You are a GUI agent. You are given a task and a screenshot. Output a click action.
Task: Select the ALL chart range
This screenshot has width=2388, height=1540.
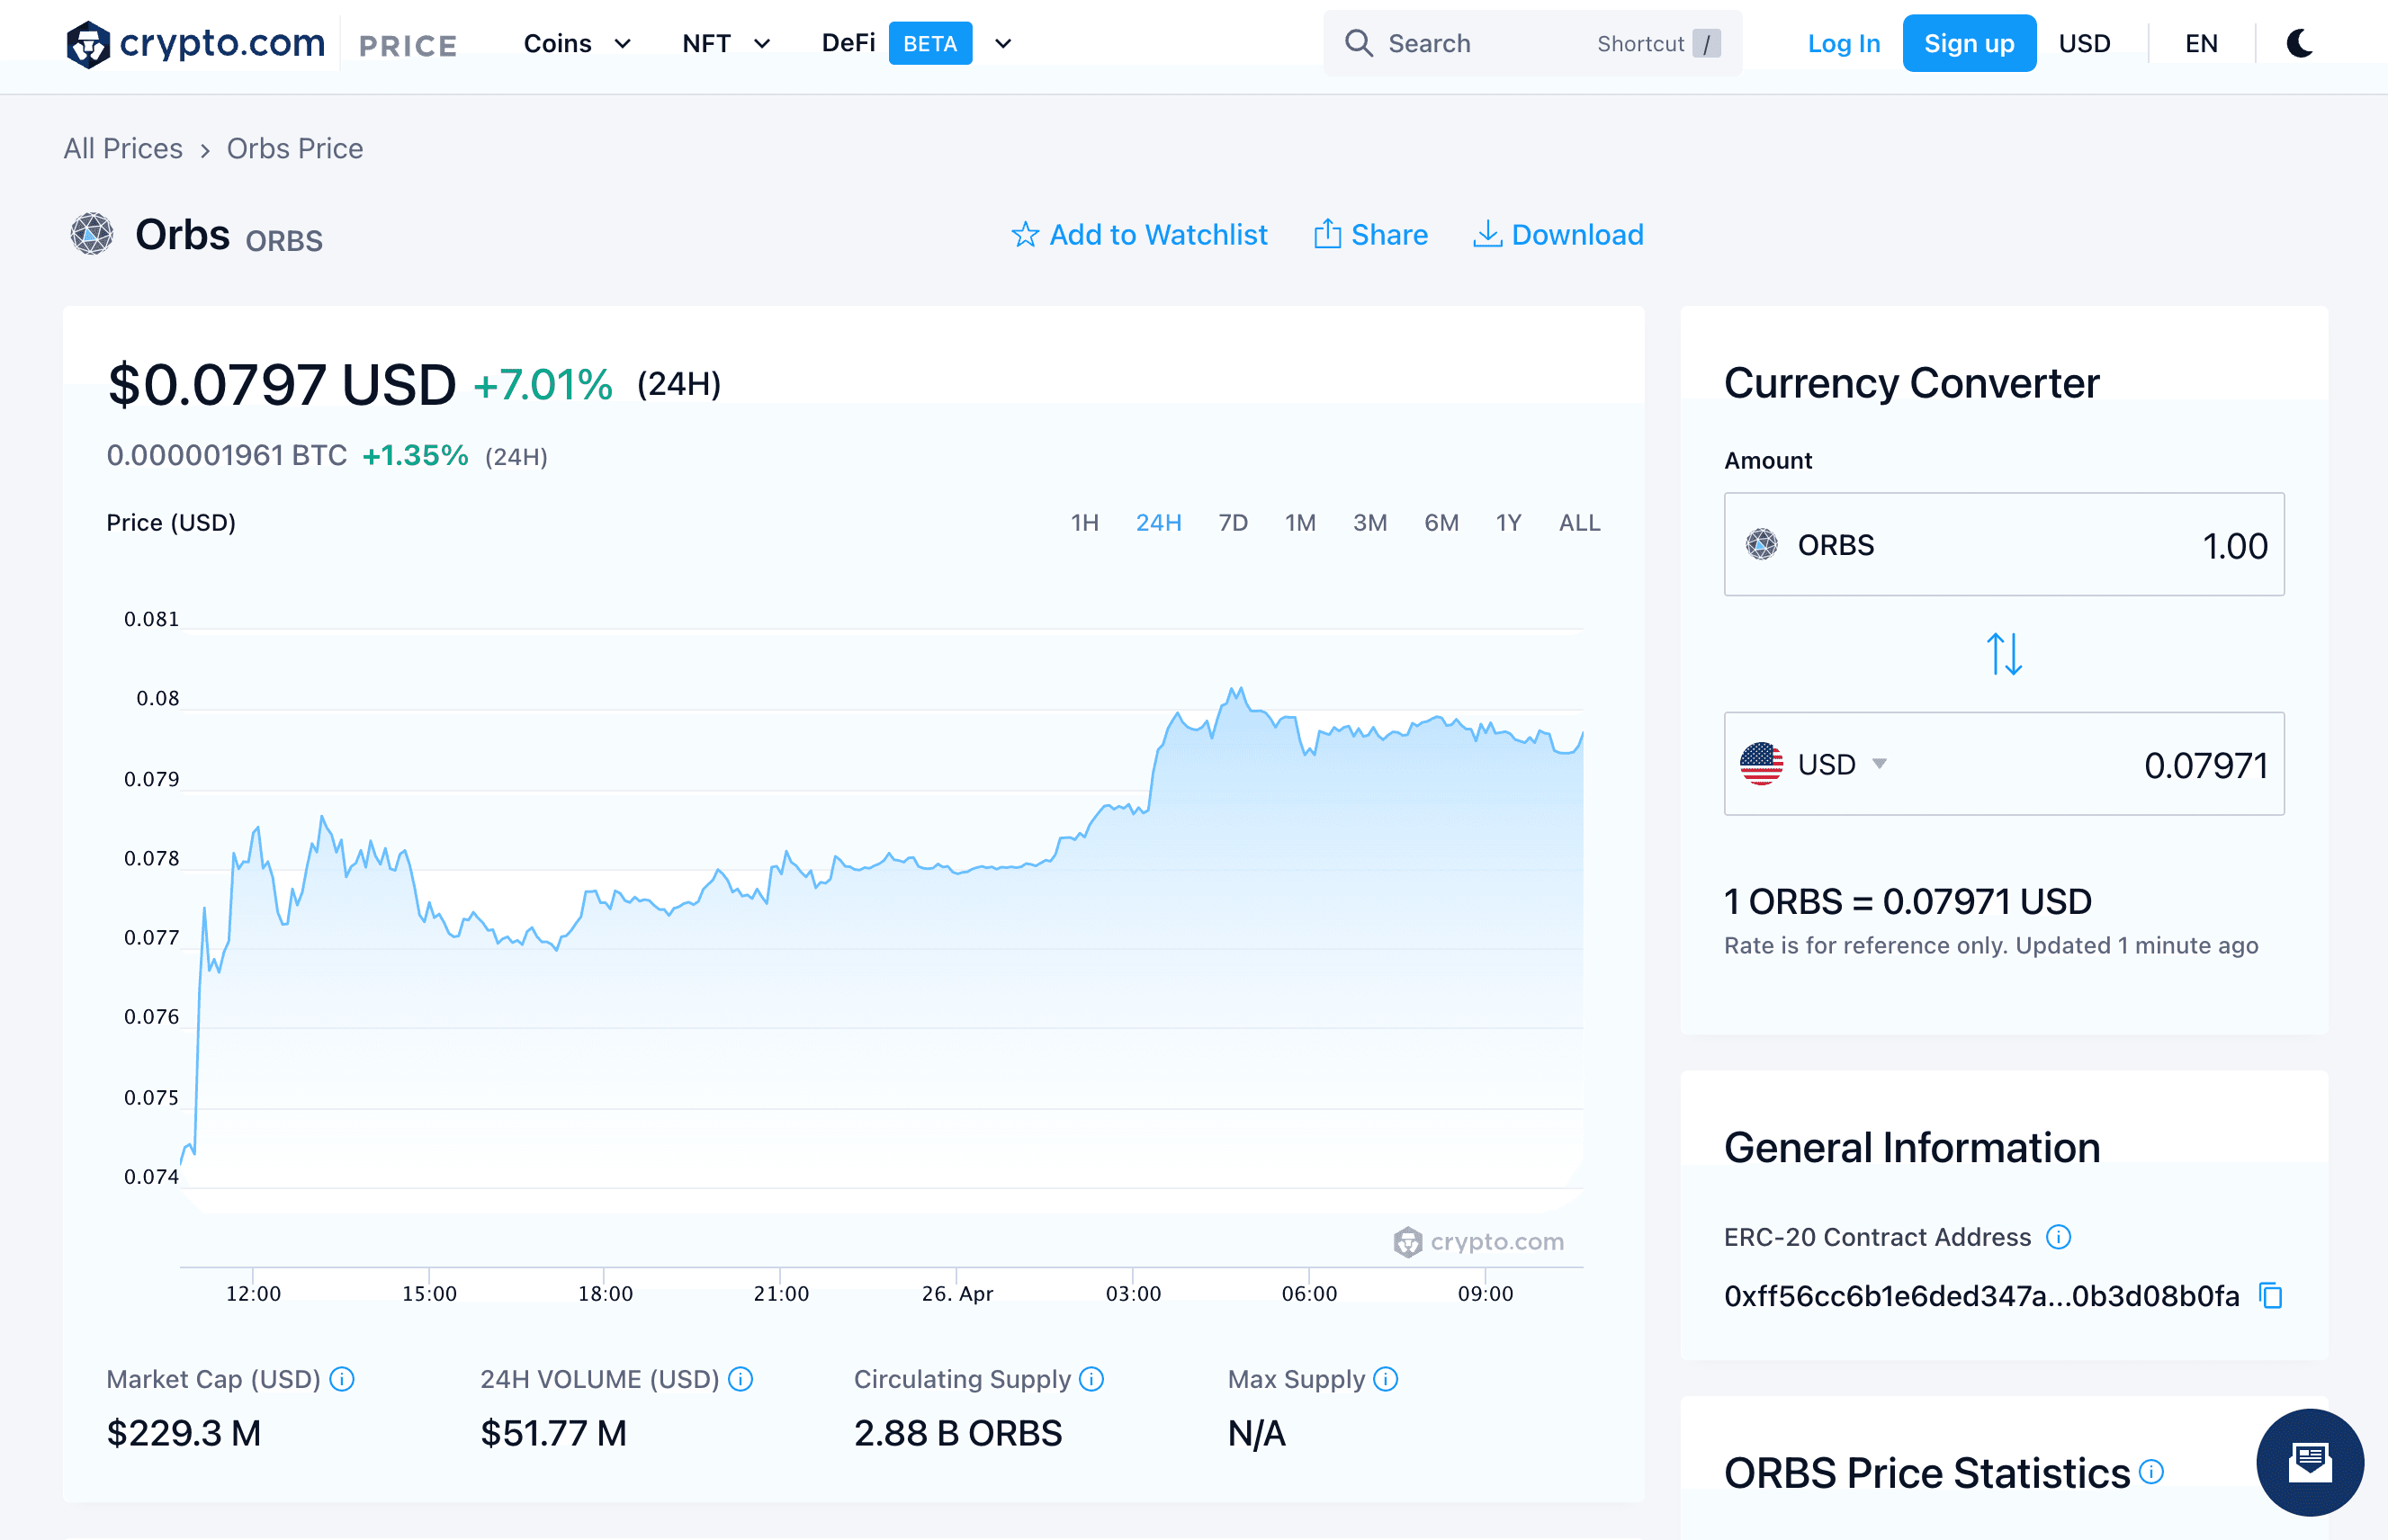click(x=1579, y=523)
